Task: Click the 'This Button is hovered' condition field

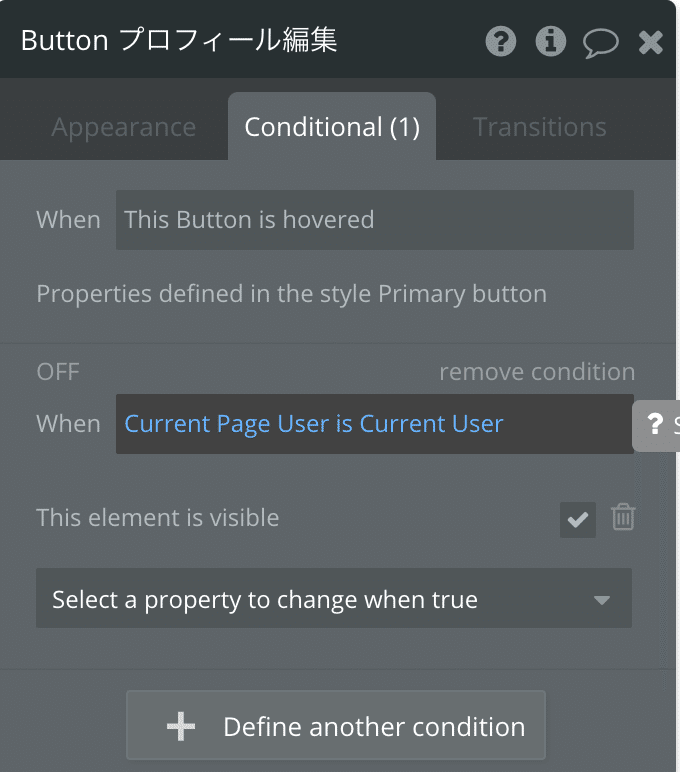Action: (375, 220)
